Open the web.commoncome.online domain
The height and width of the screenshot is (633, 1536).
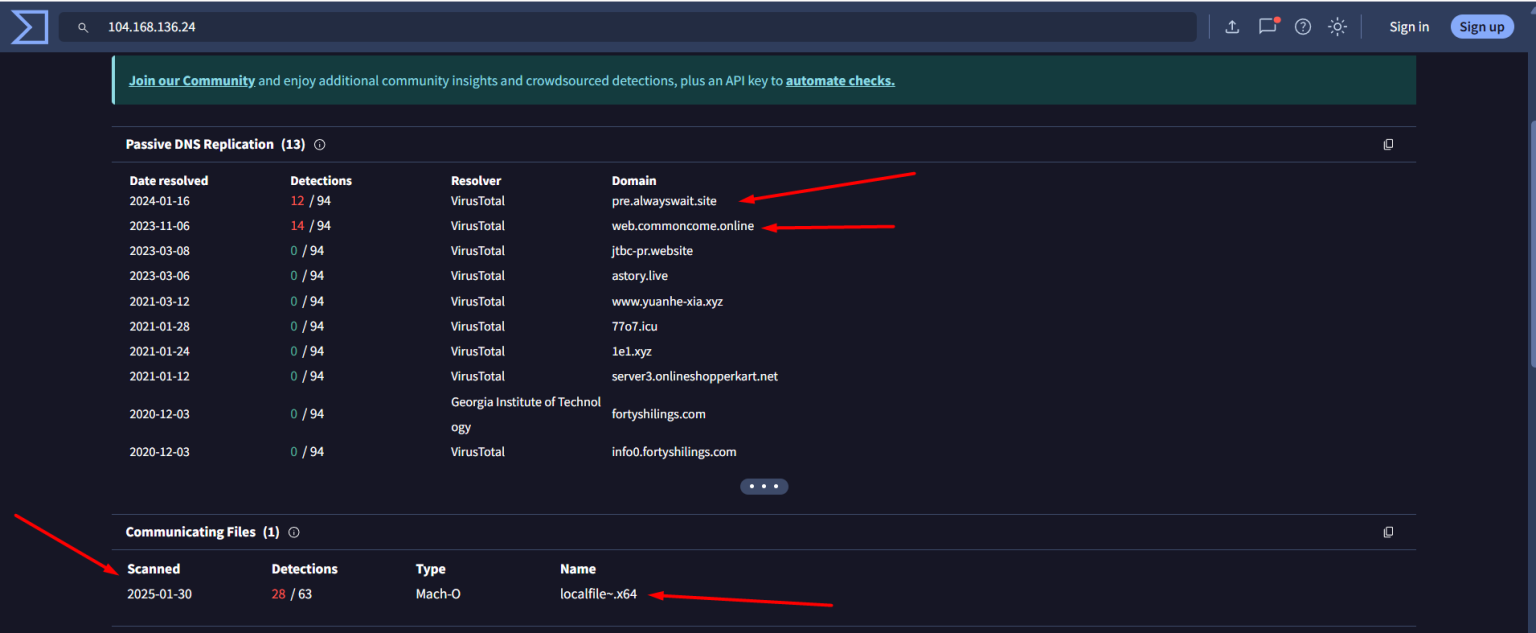[683, 225]
